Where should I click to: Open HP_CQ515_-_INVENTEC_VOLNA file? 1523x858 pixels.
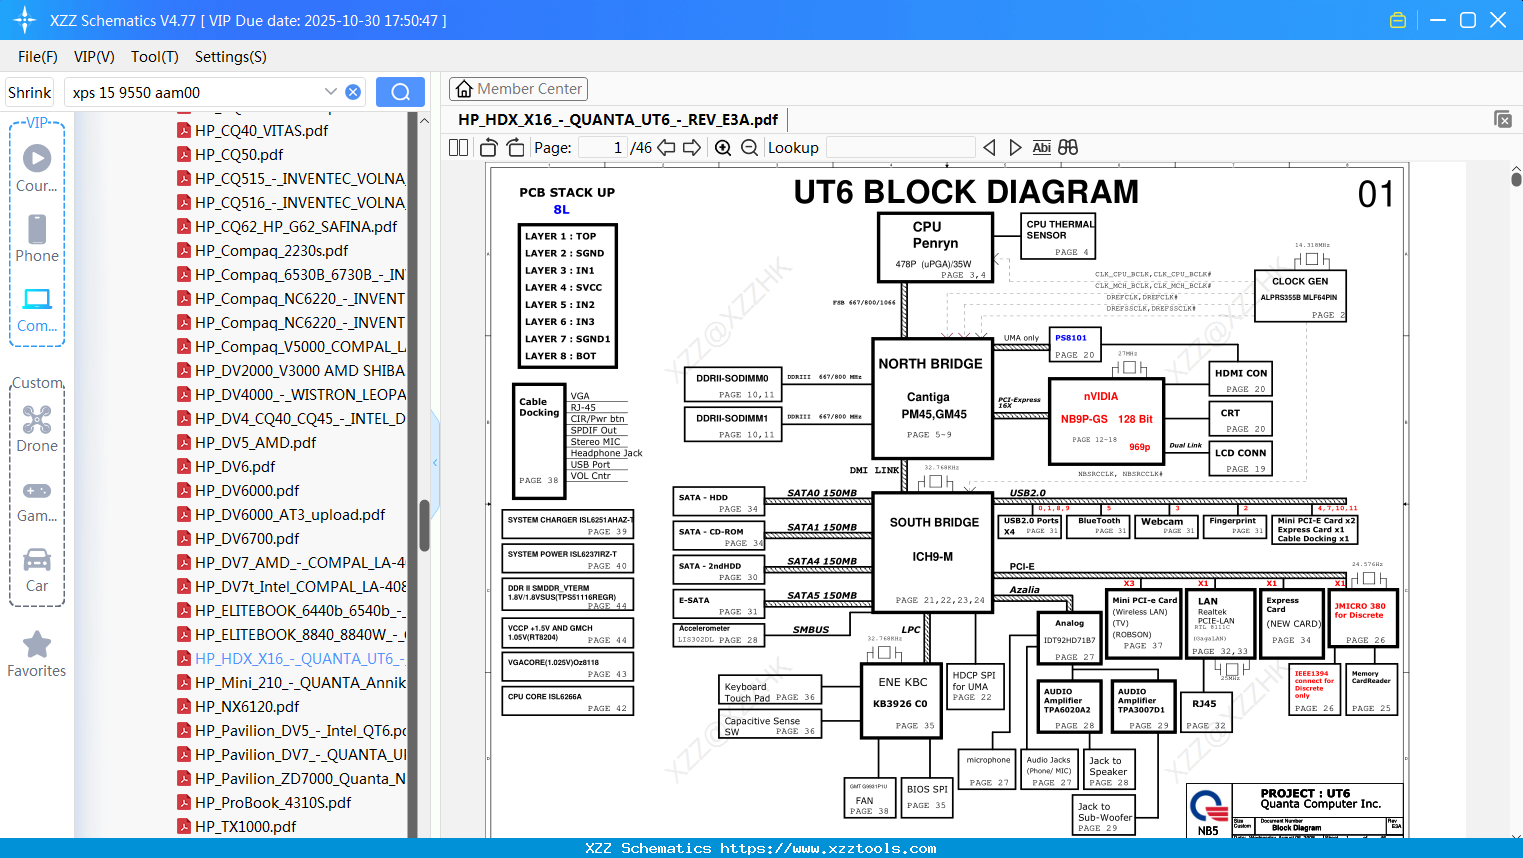300,178
